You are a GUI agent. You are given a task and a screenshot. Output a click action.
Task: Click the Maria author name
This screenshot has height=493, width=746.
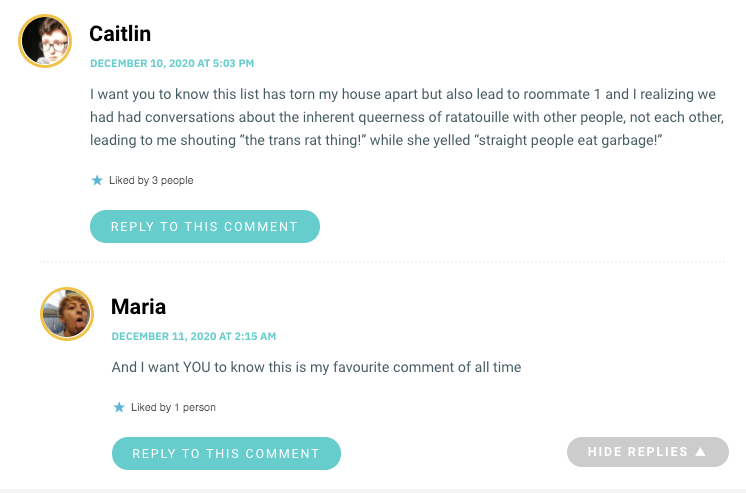138,307
